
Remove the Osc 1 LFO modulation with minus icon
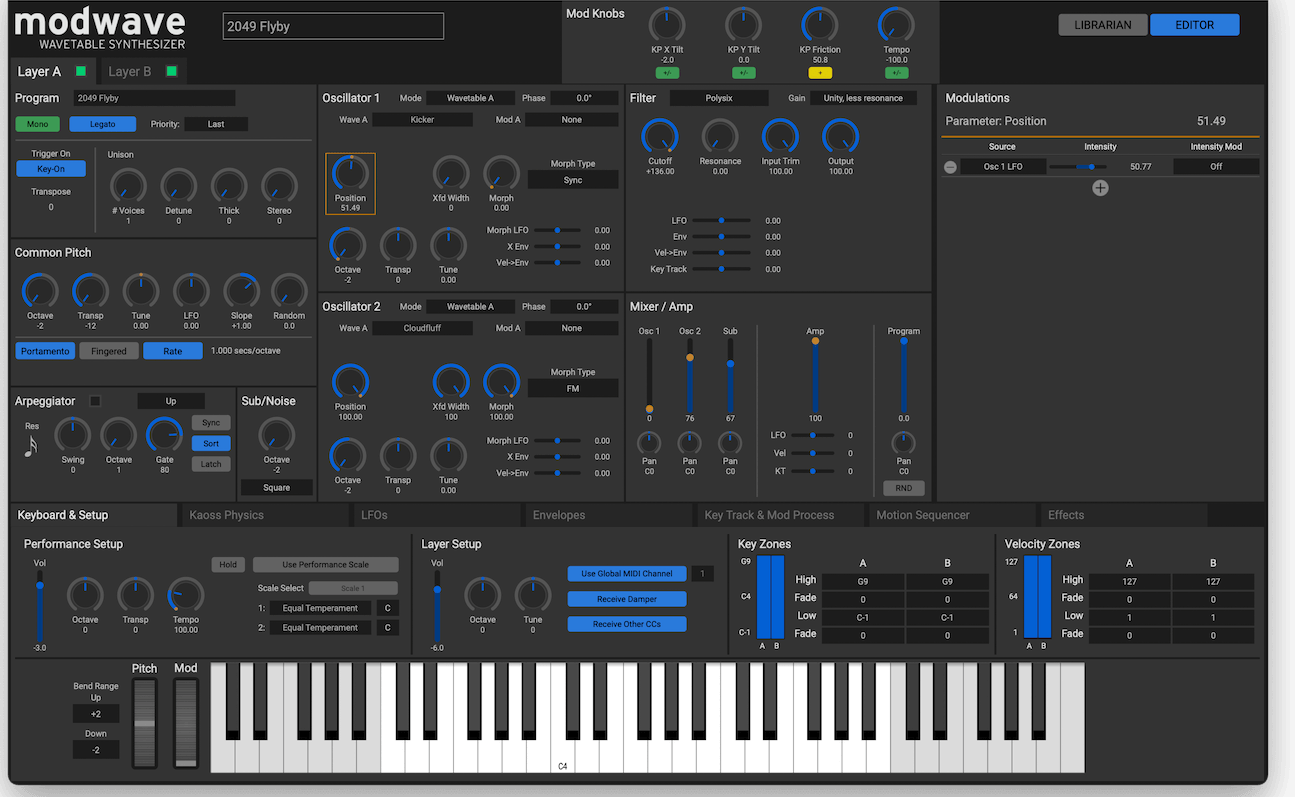950,167
